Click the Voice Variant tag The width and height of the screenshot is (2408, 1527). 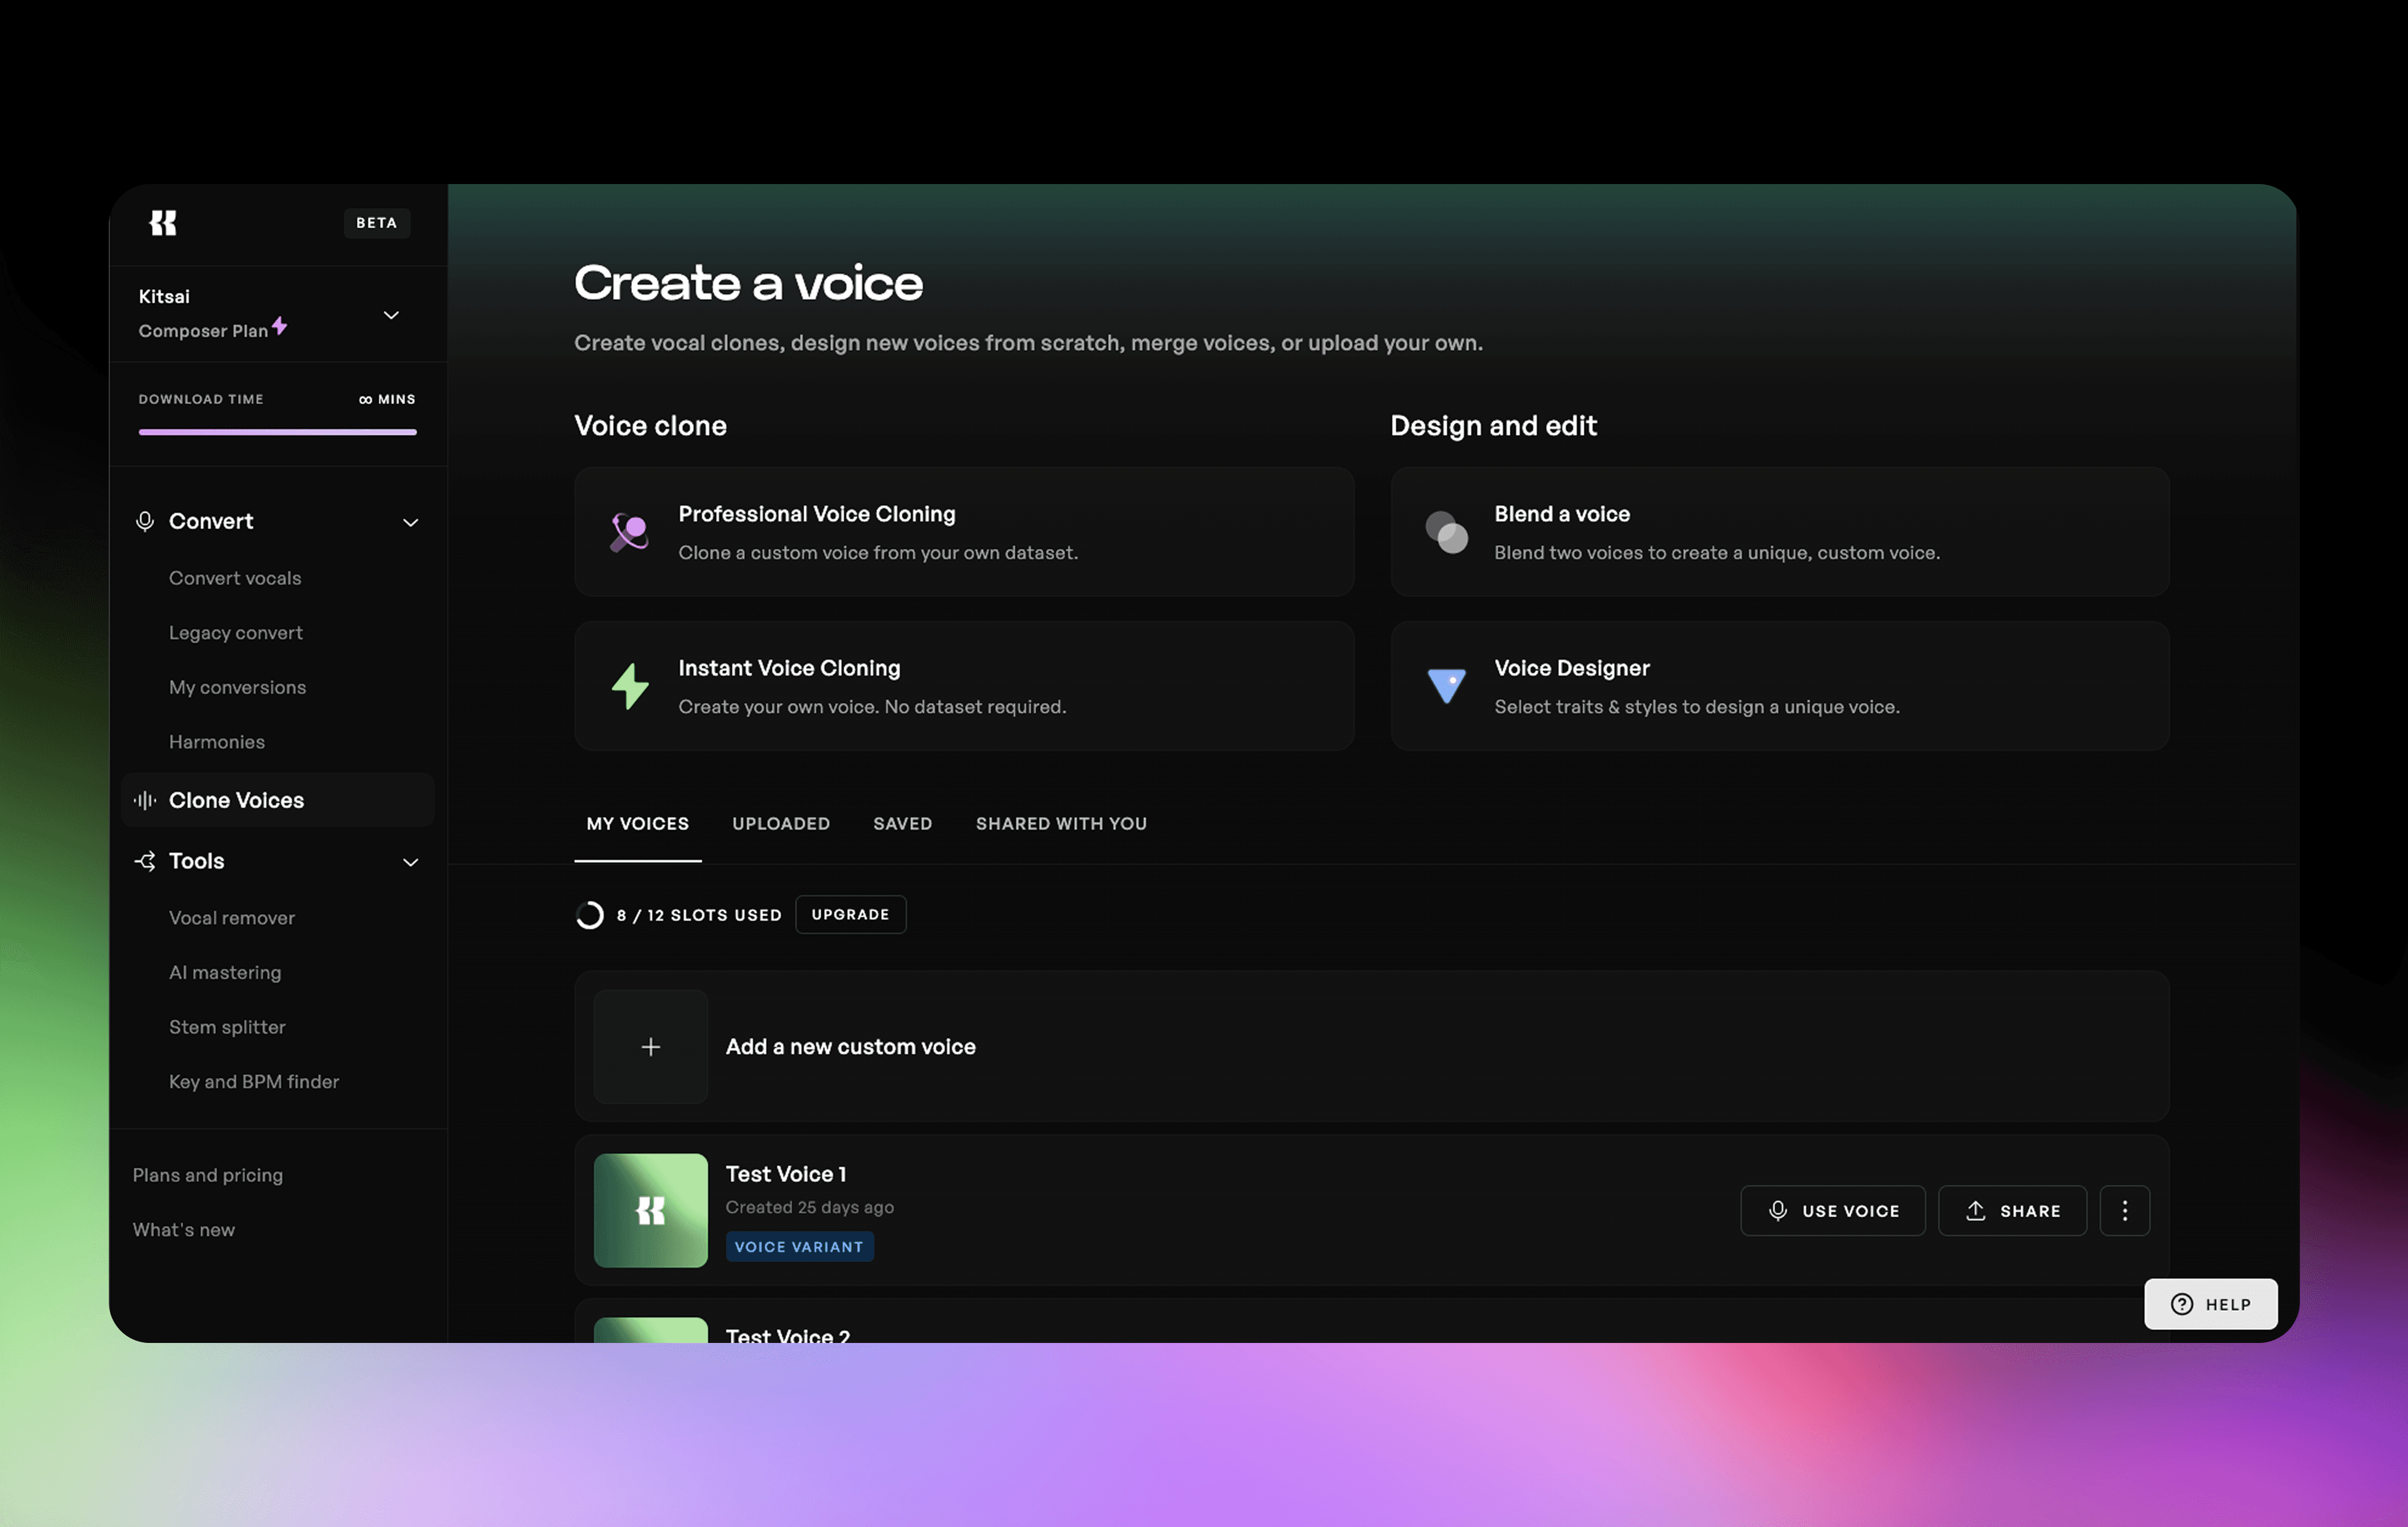(x=800, y=1246)
